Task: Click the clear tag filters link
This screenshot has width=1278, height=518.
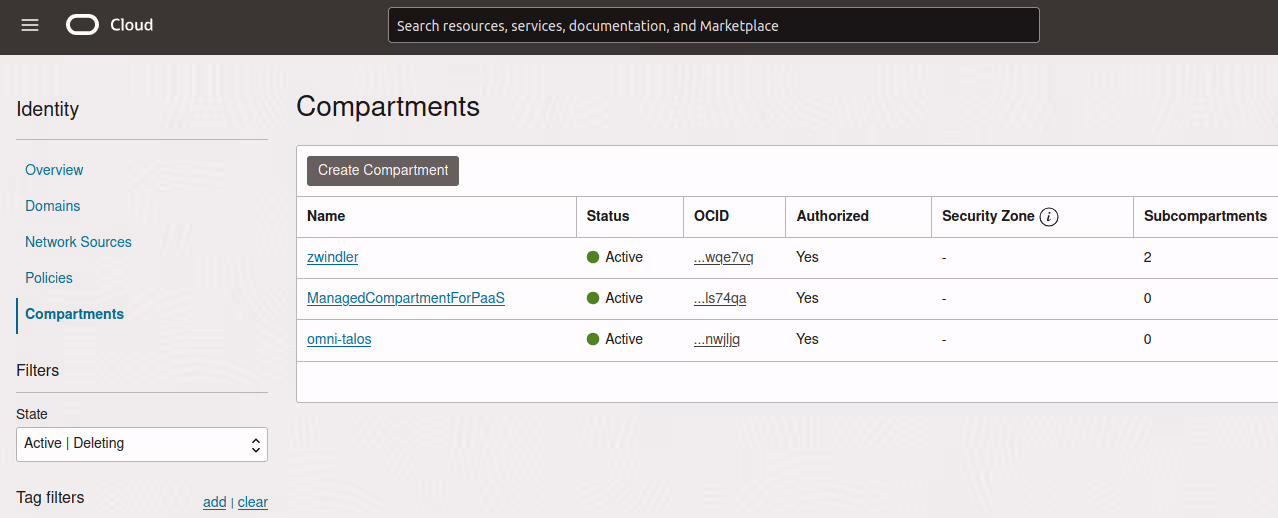Action: tap(252, 502)
